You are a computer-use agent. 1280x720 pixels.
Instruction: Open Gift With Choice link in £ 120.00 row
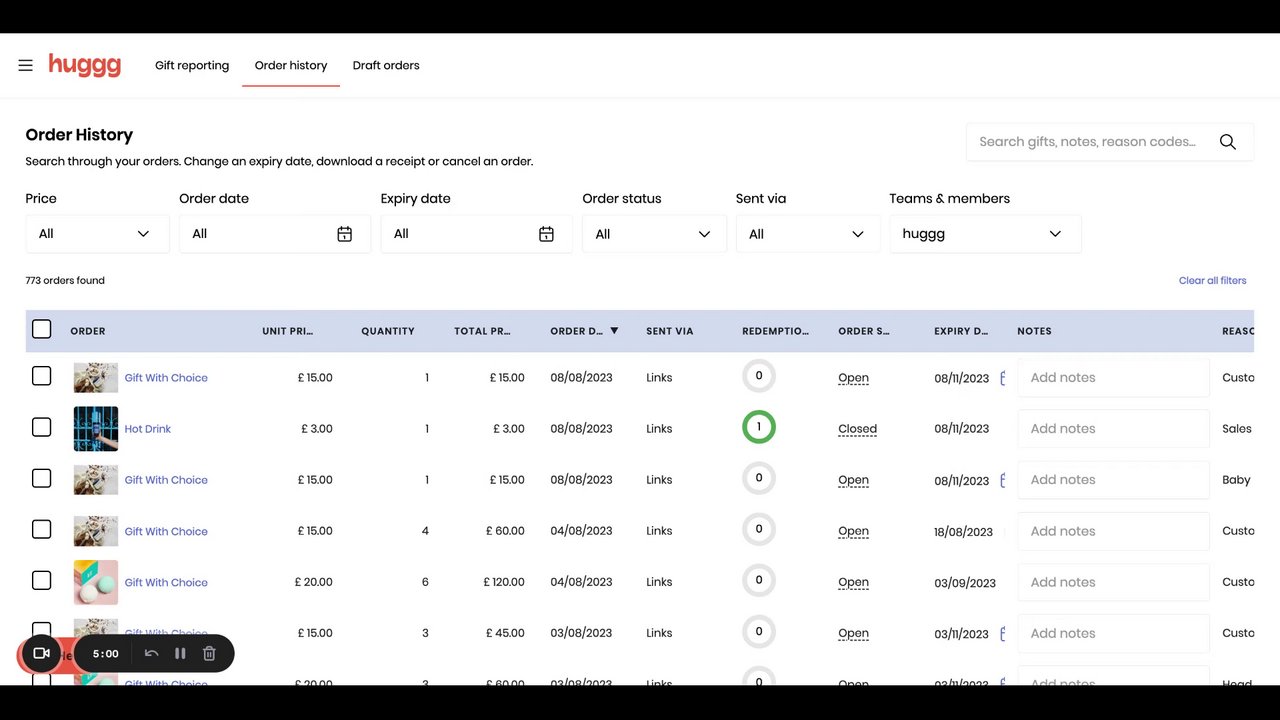166,582
